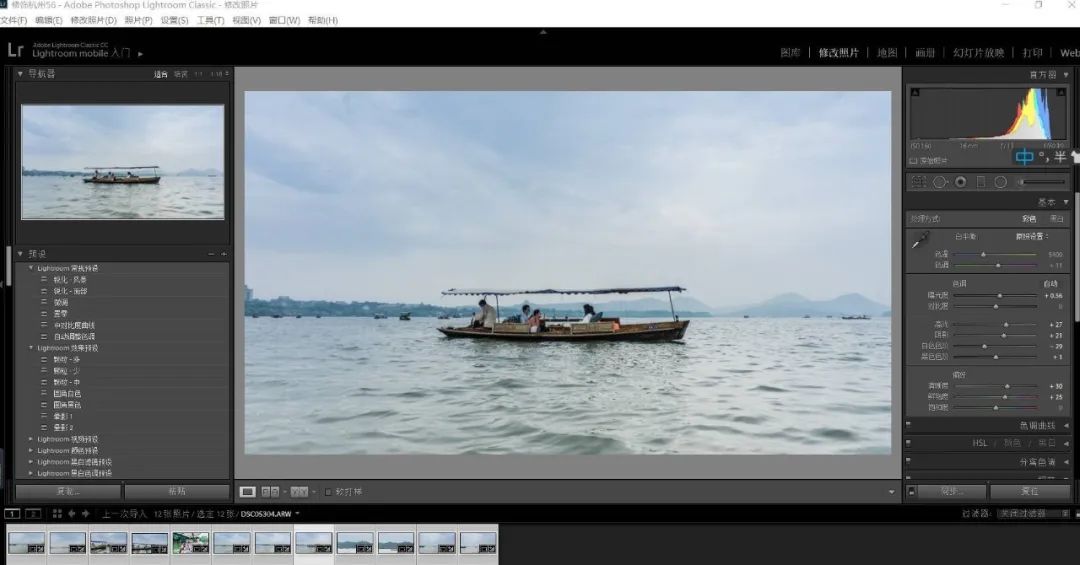Viewport: 1080px width, 565px height.
Task: Click the 复位 button
Action: click(1030, 491)
